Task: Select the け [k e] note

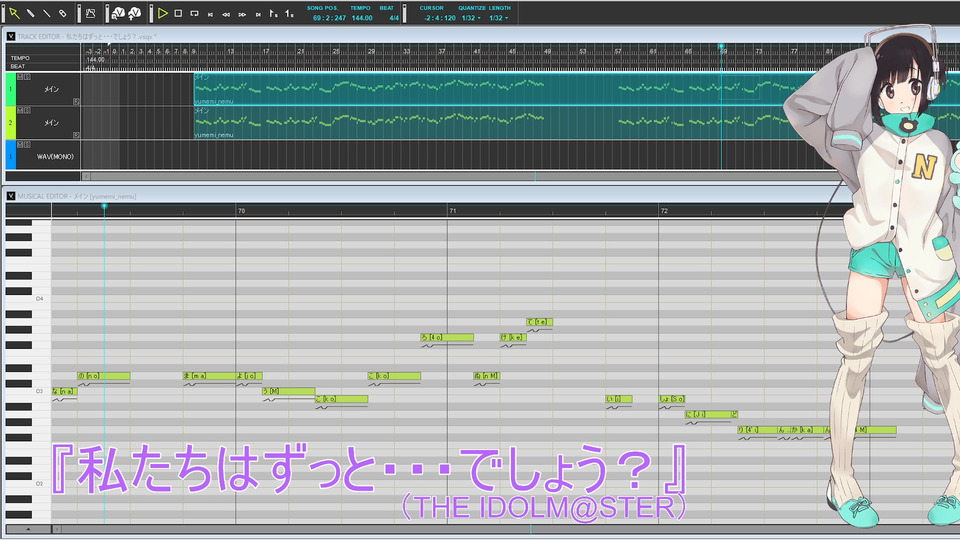Action: click(x=513, y=337)
